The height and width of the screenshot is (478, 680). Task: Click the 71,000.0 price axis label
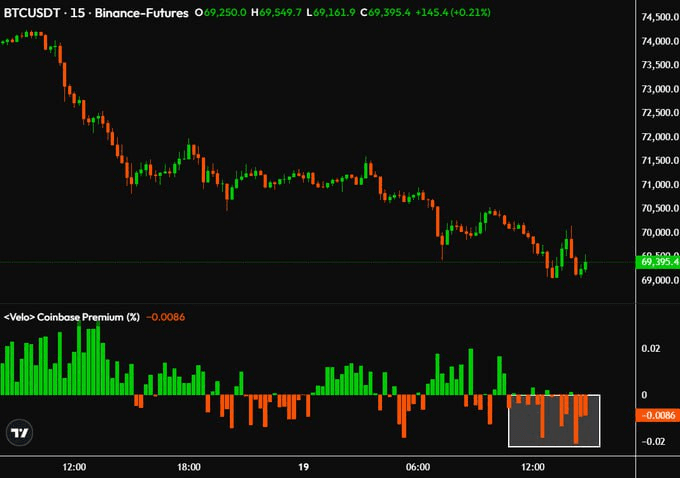coord(659,185)
